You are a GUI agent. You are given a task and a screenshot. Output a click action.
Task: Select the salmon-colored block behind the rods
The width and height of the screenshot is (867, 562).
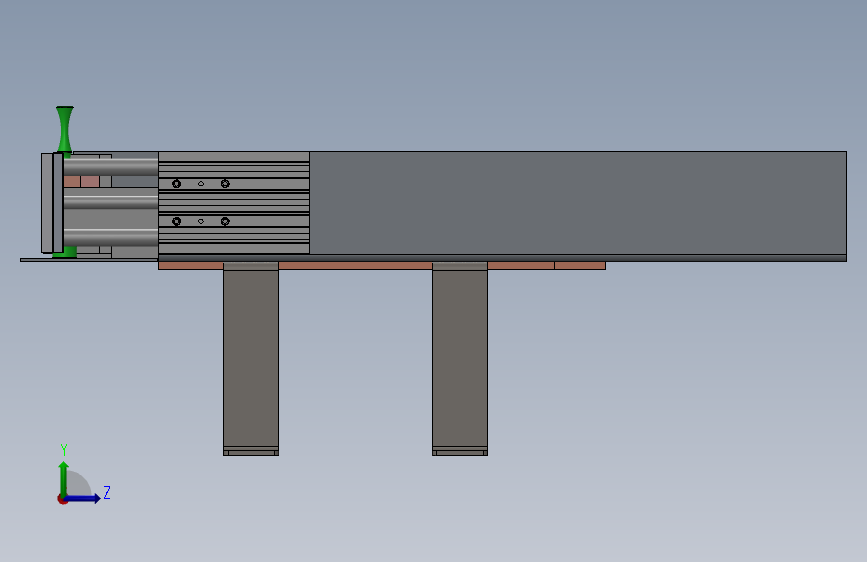[x=81, y=181]
